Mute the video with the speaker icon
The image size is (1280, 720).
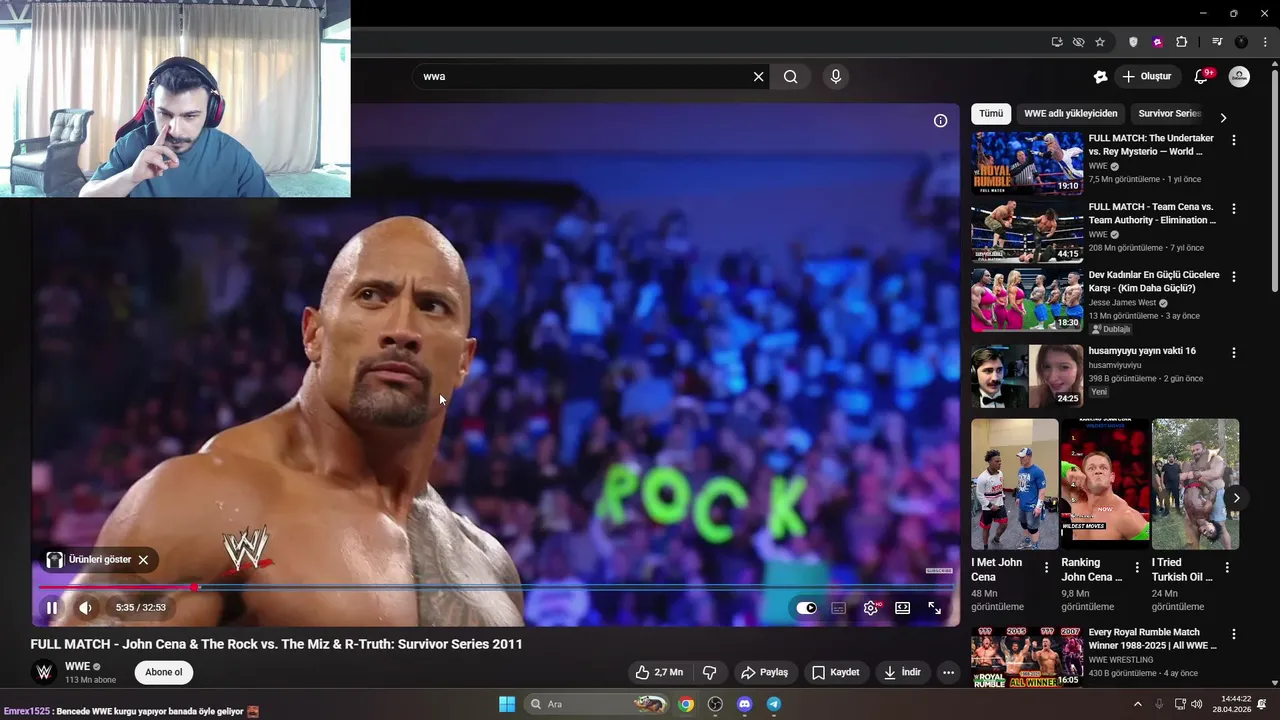(85, 607)
